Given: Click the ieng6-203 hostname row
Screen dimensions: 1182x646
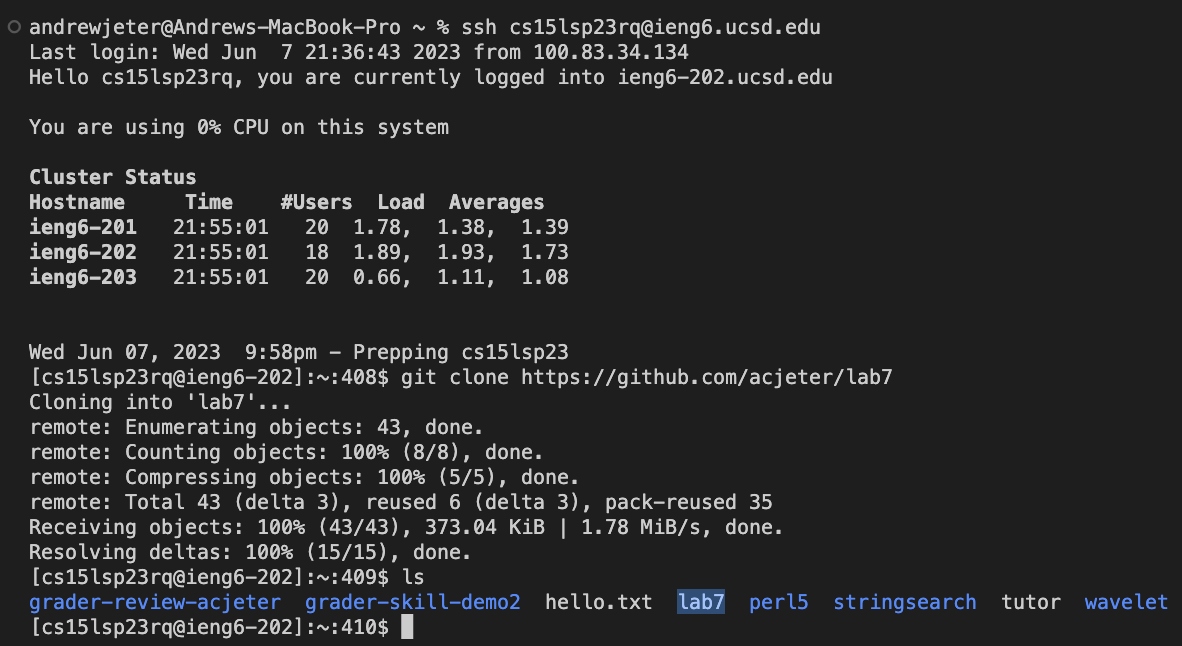Looking at the screenshot, I should pos(299,277).
